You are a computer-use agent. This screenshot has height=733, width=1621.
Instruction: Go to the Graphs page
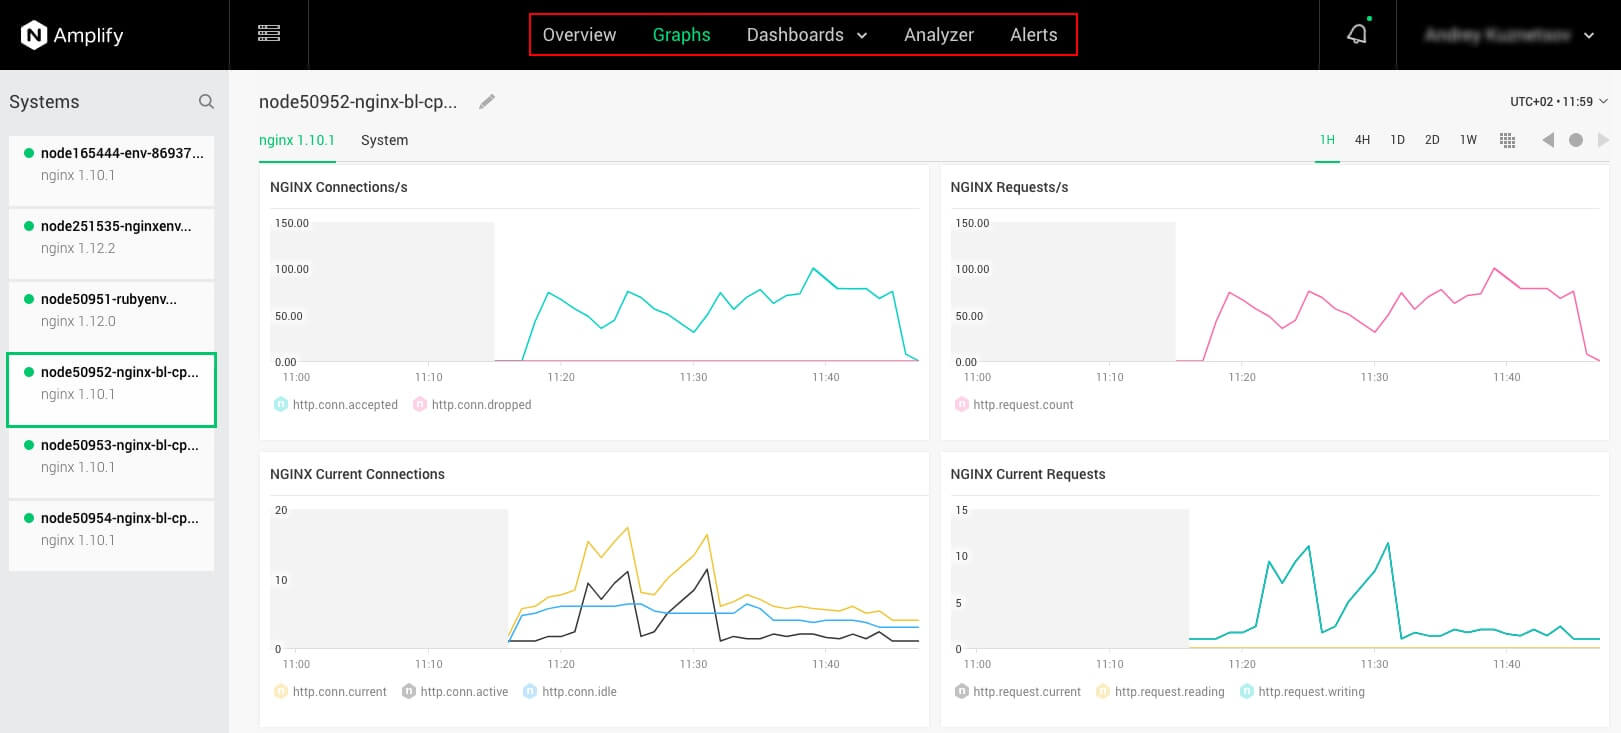pyautogui.click(x=682, y=35)
